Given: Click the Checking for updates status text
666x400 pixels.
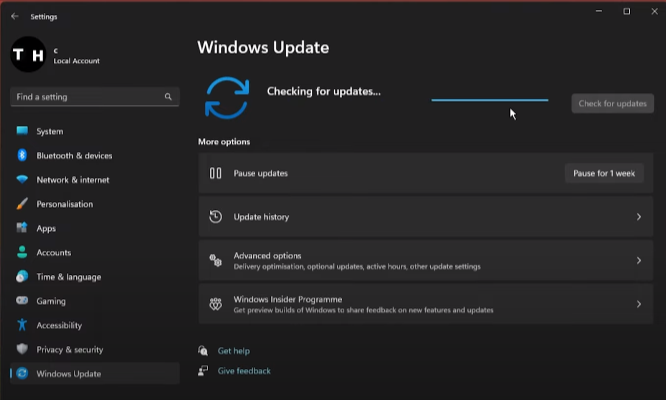Looking at the screenshot, I should tap(324, 91).
